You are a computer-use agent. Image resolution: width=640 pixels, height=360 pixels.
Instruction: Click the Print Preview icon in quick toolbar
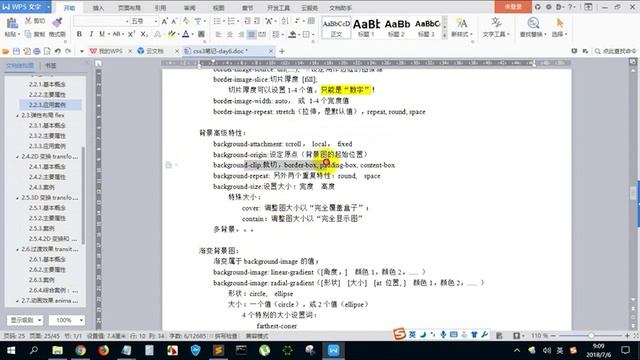[x=47, y=51]
